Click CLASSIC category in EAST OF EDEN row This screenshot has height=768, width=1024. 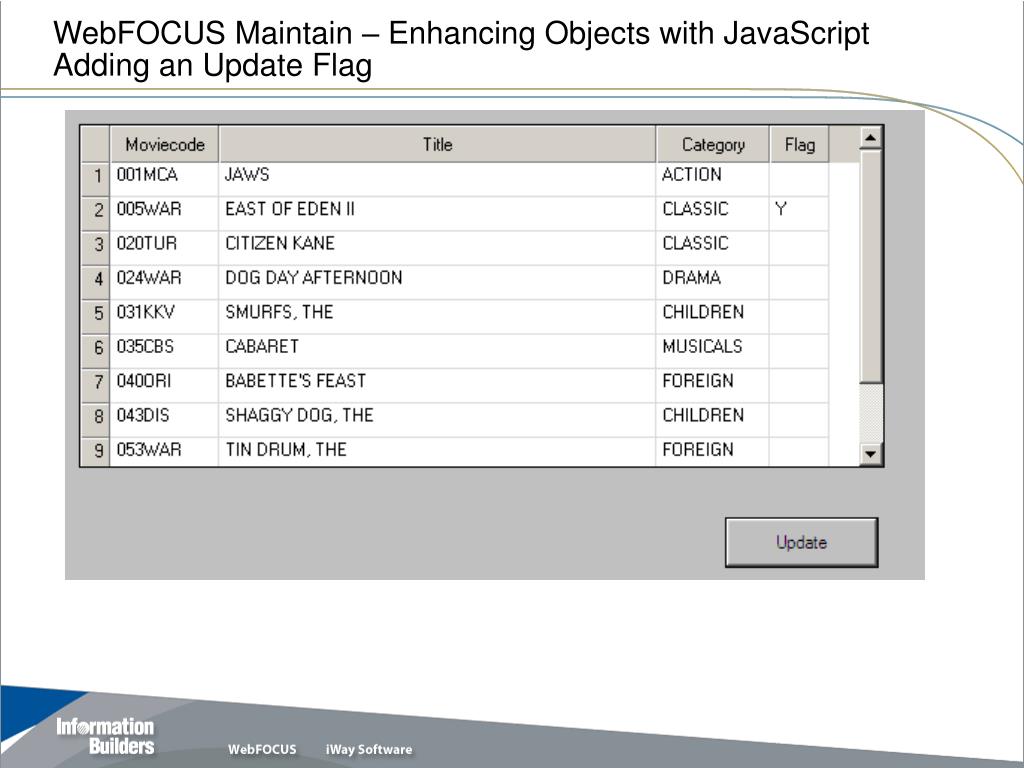(712, 214)
